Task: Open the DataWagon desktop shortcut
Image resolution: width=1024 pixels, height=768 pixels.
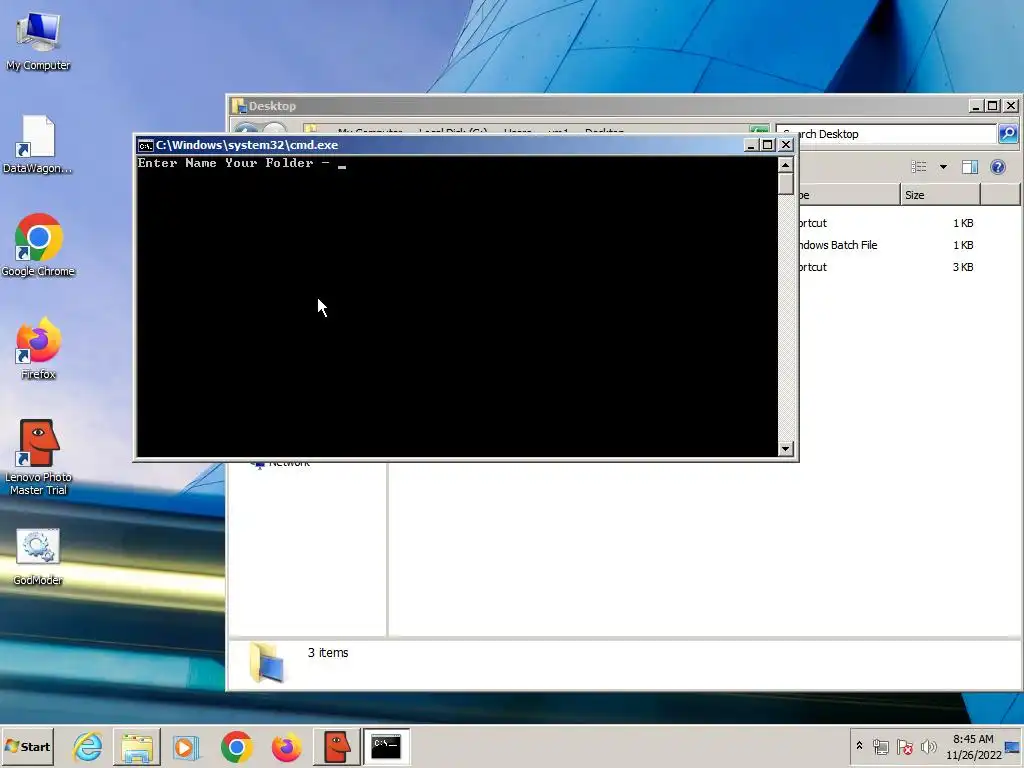Action: [x=38, y=145]
